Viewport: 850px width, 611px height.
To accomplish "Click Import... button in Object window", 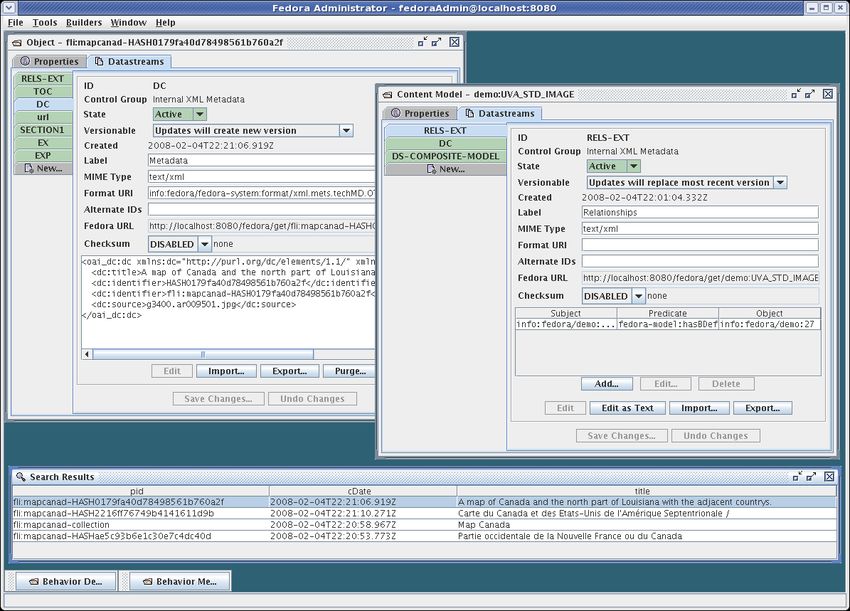I will [226, 371].
